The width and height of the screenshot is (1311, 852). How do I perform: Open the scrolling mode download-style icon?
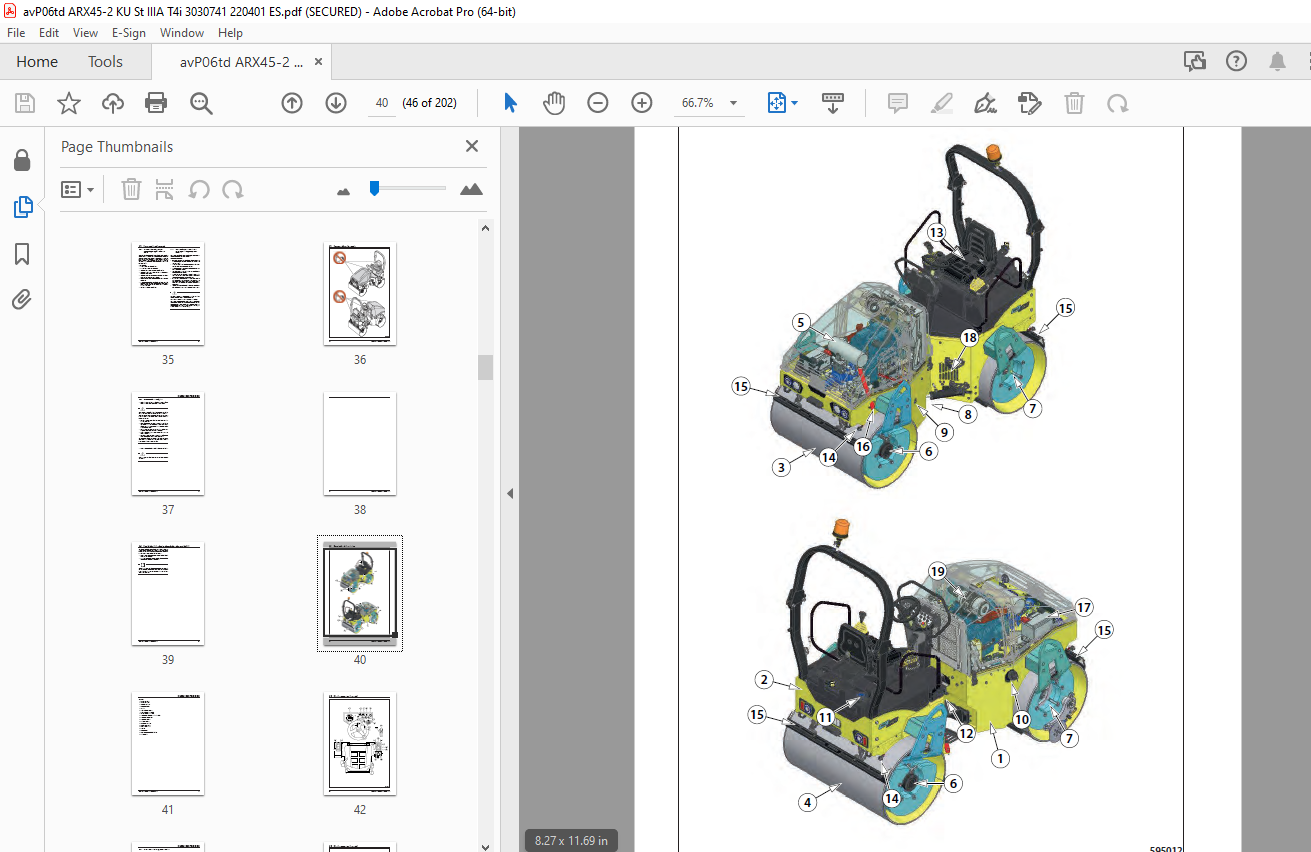tap(833, 103)
